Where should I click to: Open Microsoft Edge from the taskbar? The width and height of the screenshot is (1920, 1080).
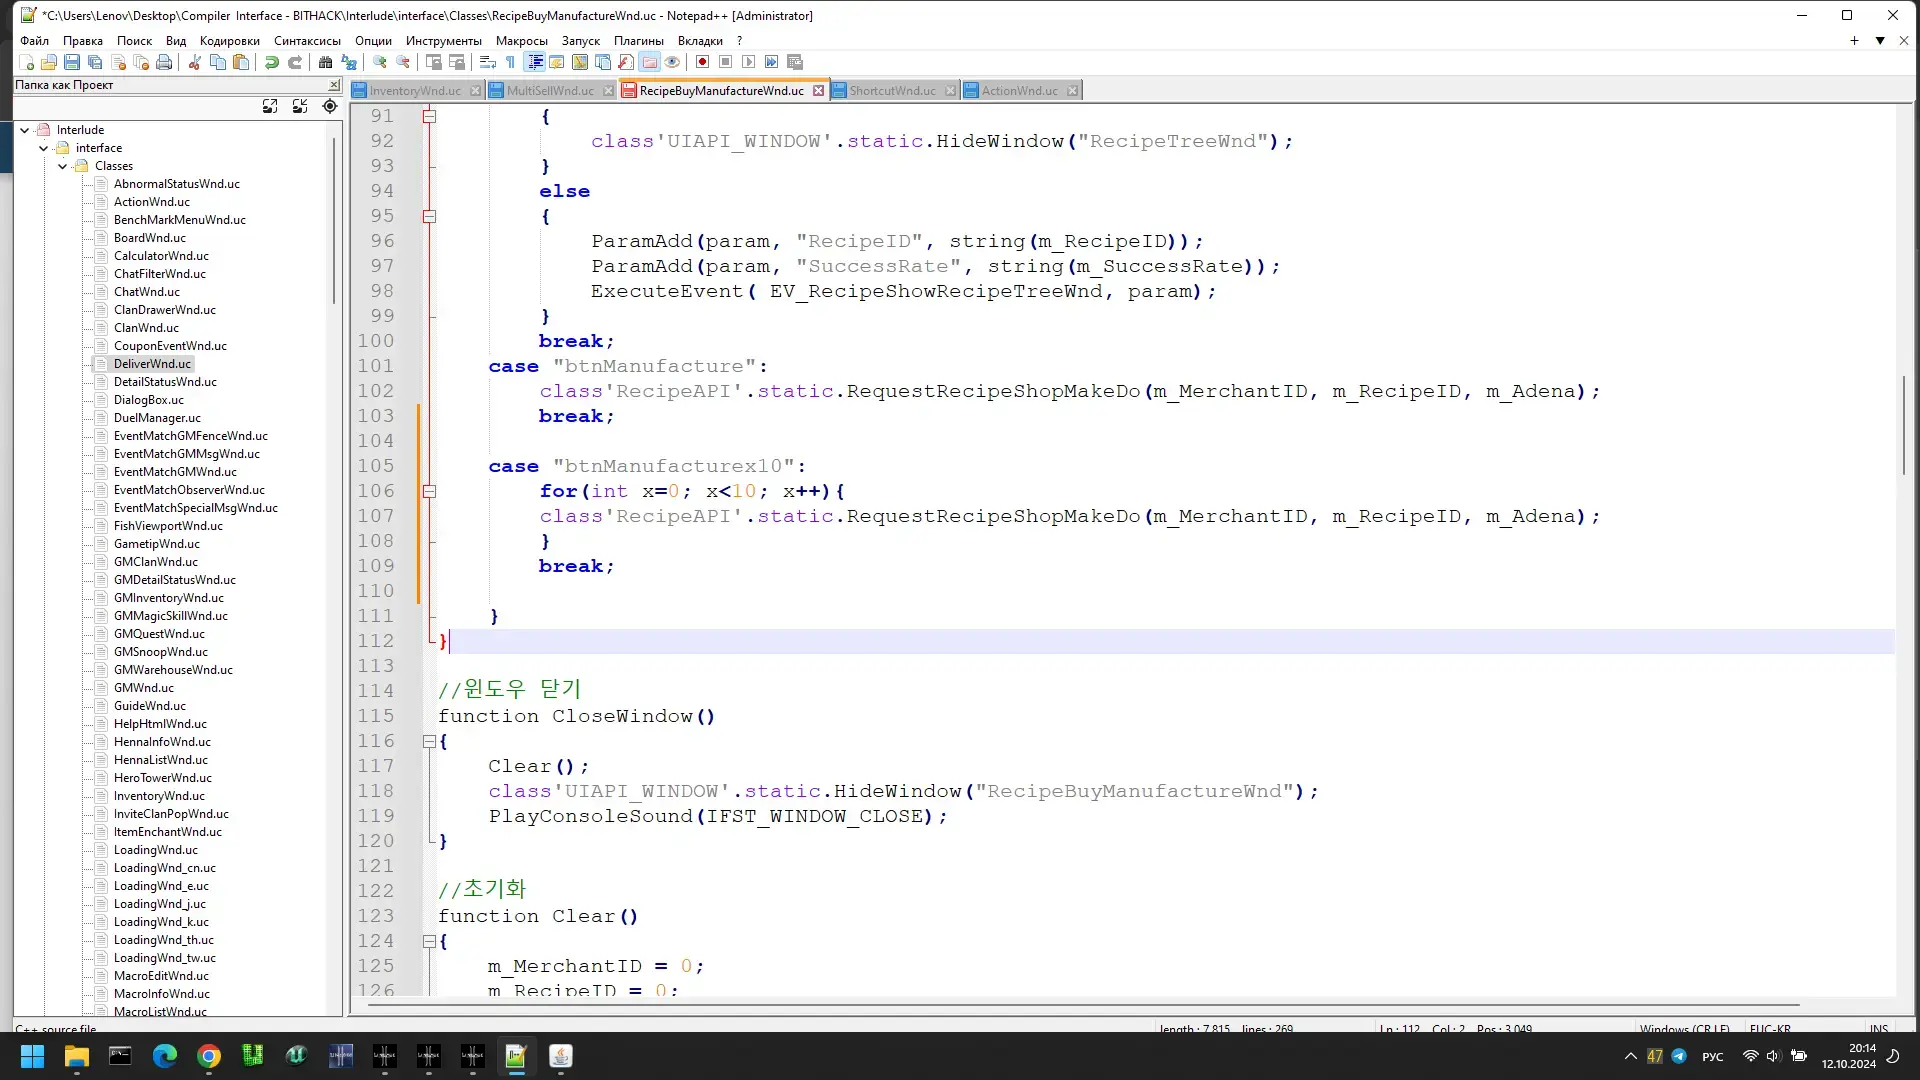click(x=164, y=1056)
